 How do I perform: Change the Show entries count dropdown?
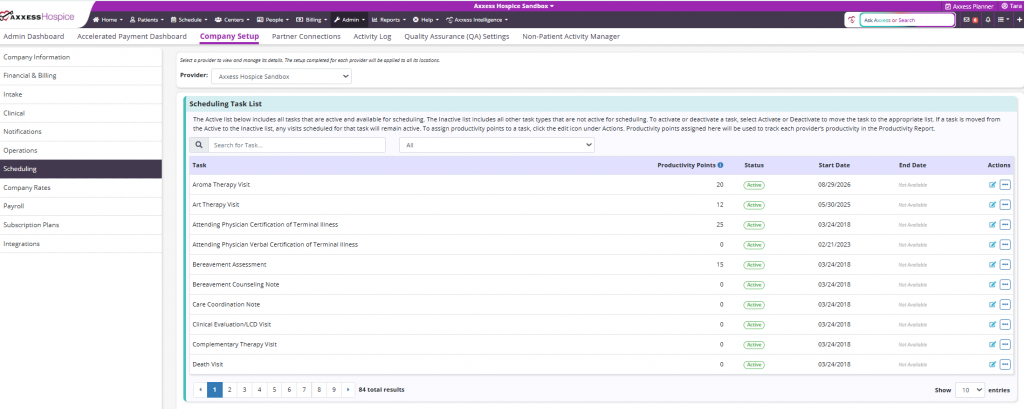[x=970, y=390]
